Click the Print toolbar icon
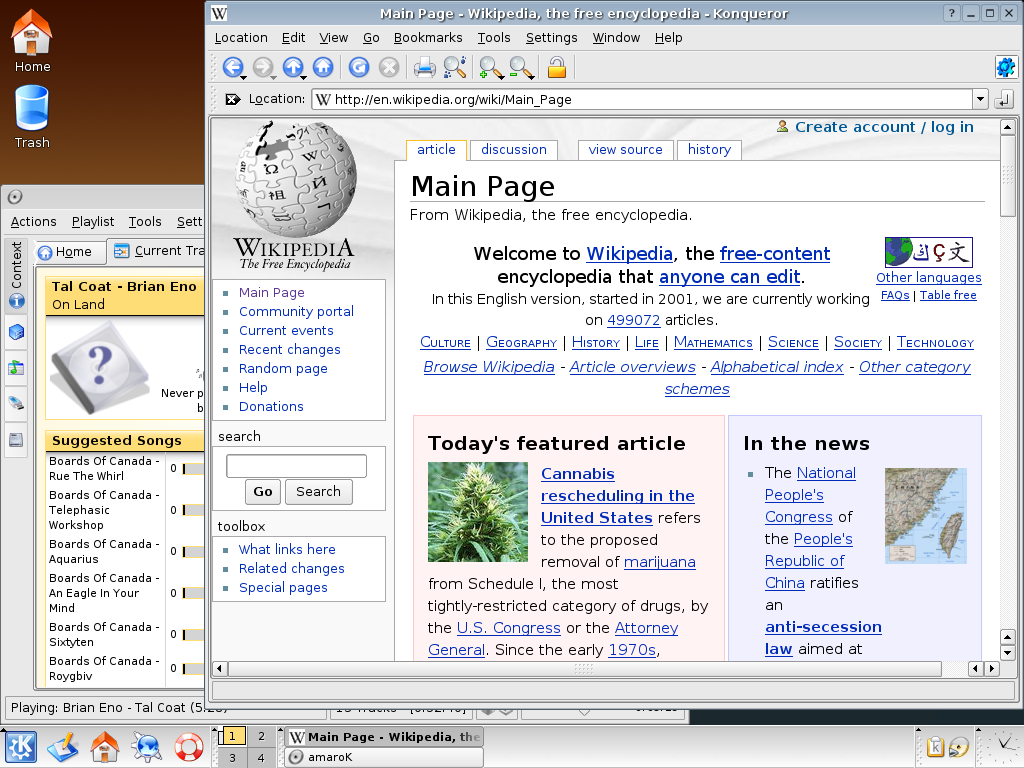This screenshot has width=1024, height=768. point(425,68)
